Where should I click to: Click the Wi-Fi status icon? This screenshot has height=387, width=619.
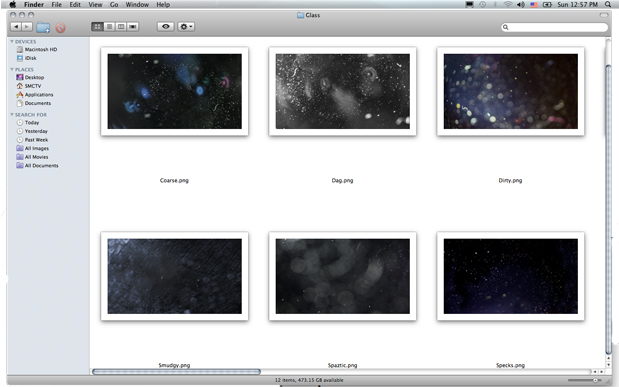tap(508, 5)
